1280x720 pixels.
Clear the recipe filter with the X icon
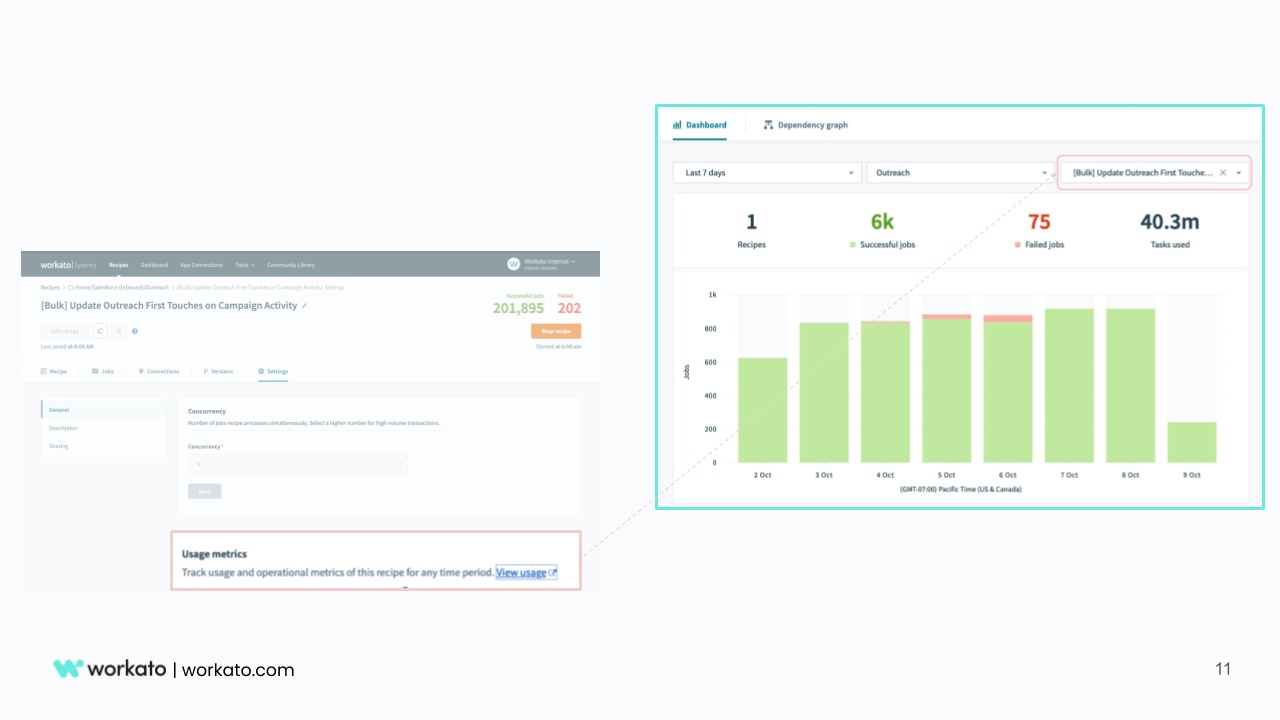1223,173
